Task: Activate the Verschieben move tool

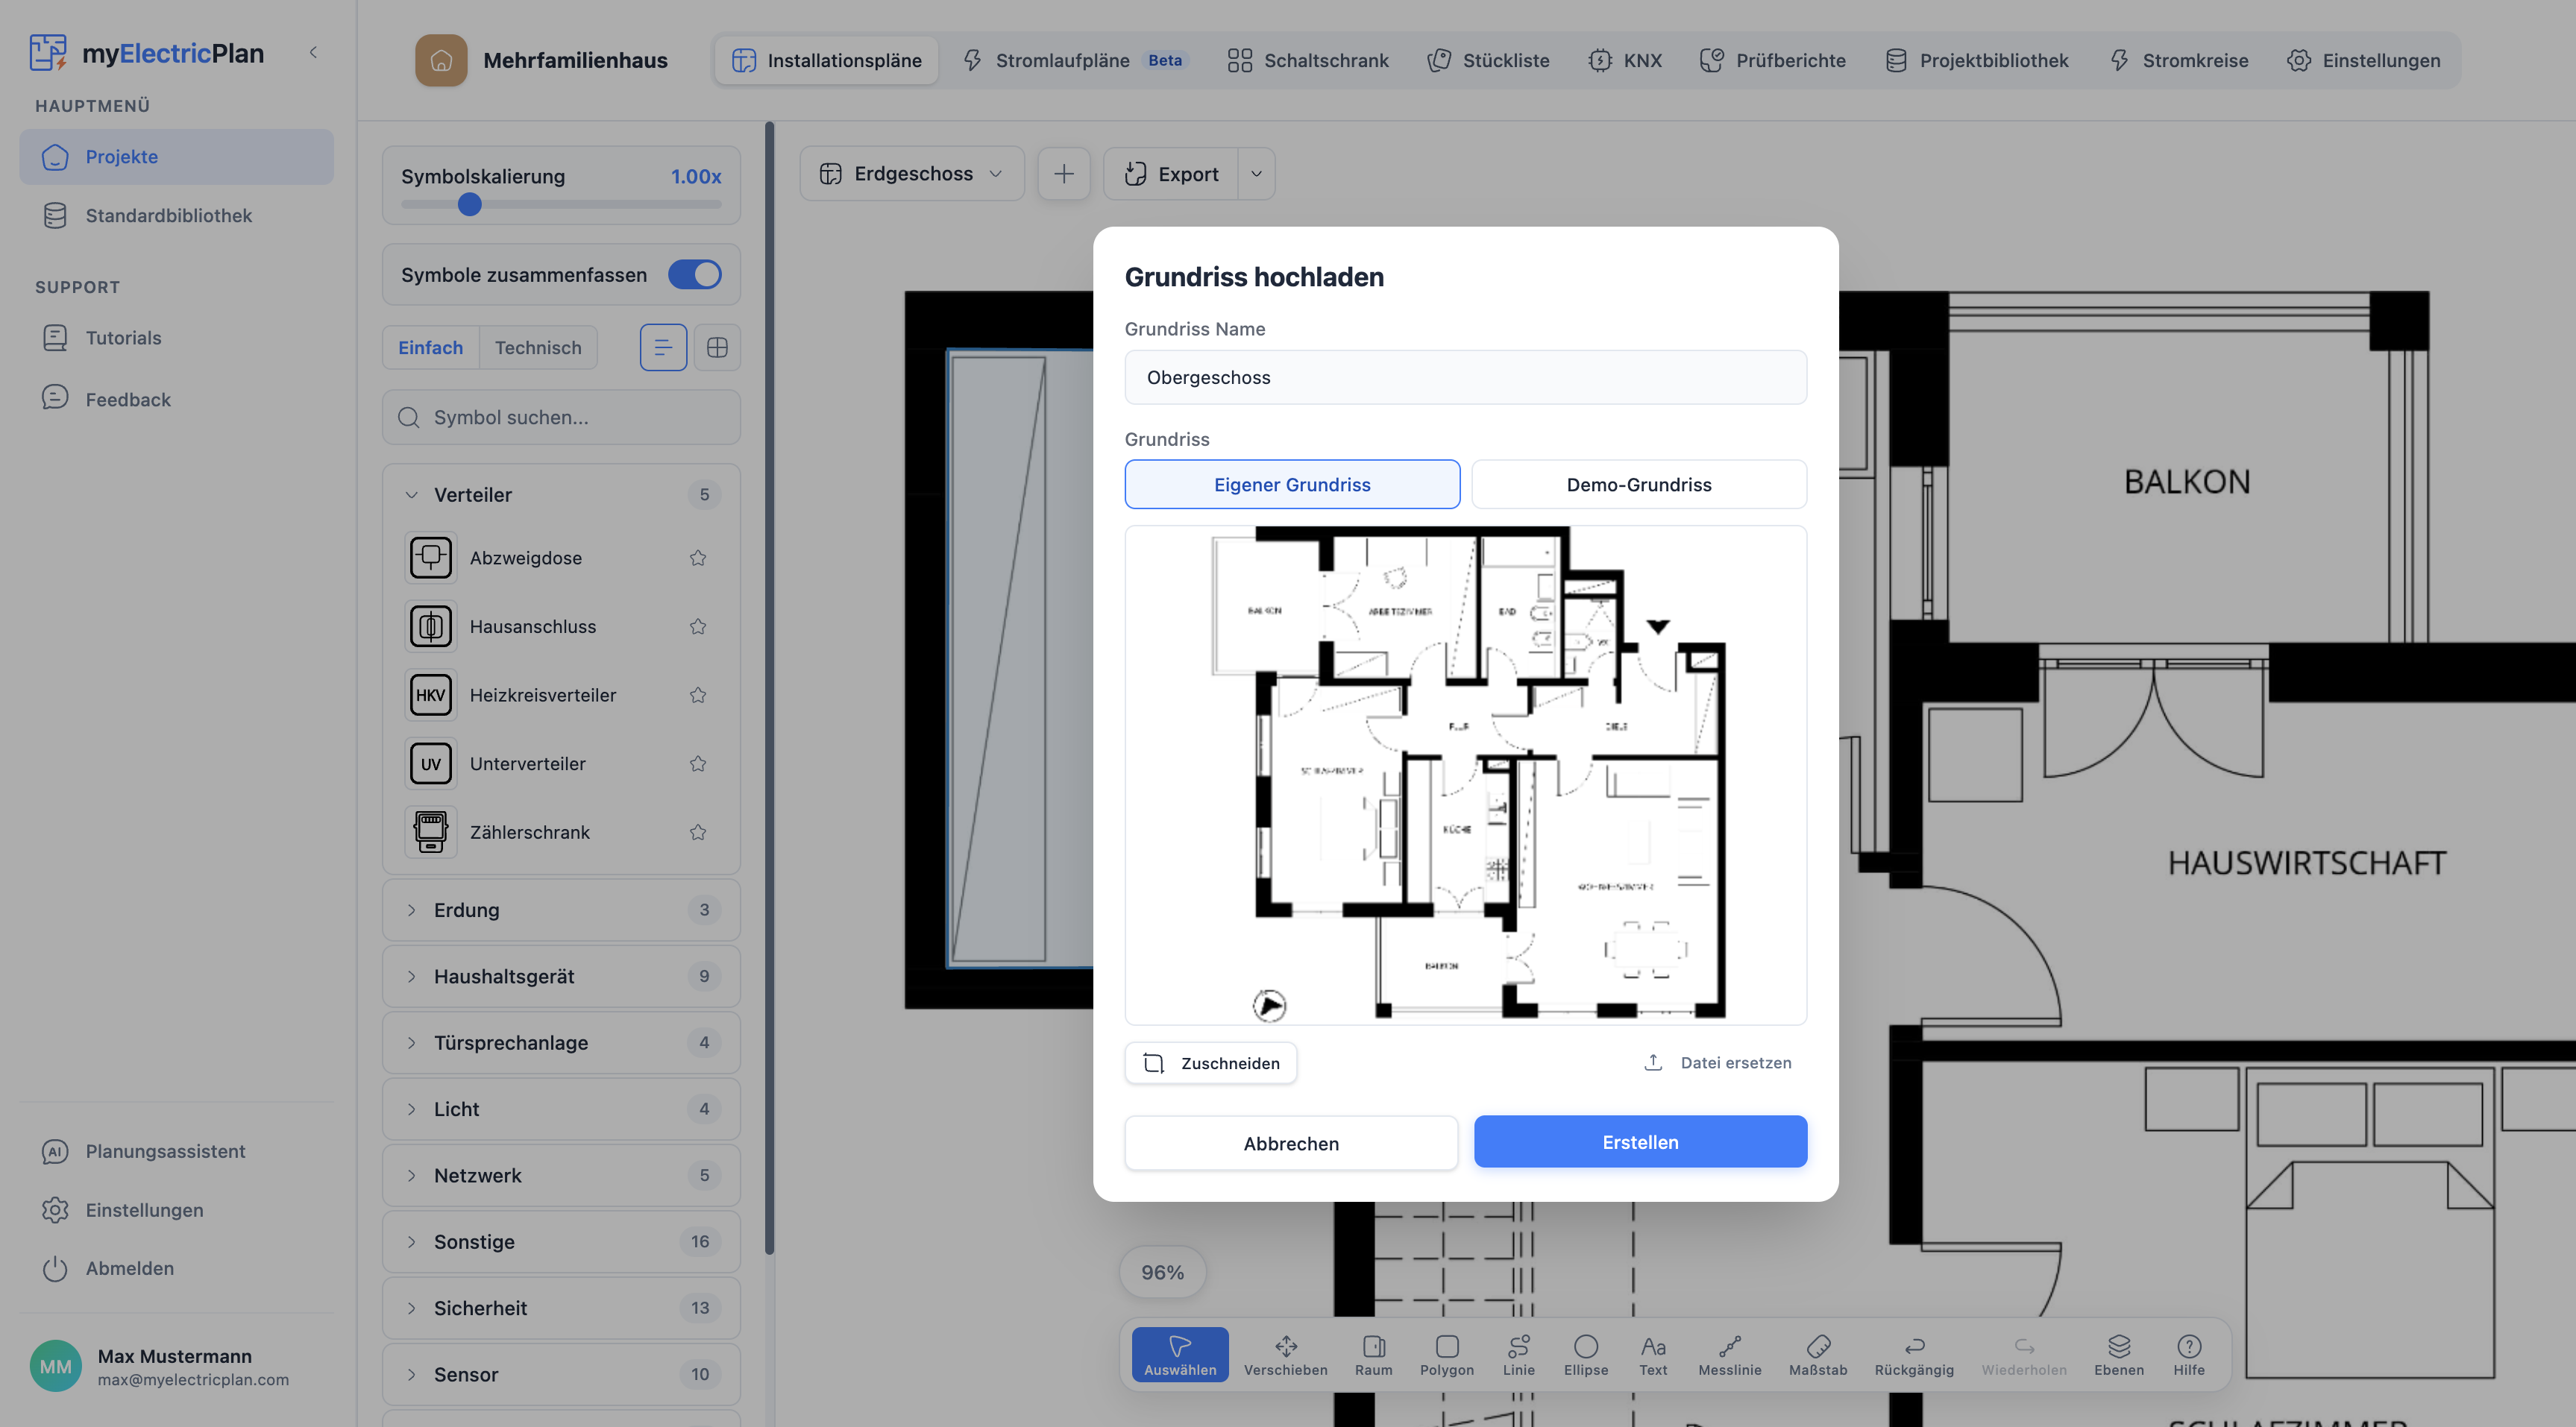Action: 1286,1355
